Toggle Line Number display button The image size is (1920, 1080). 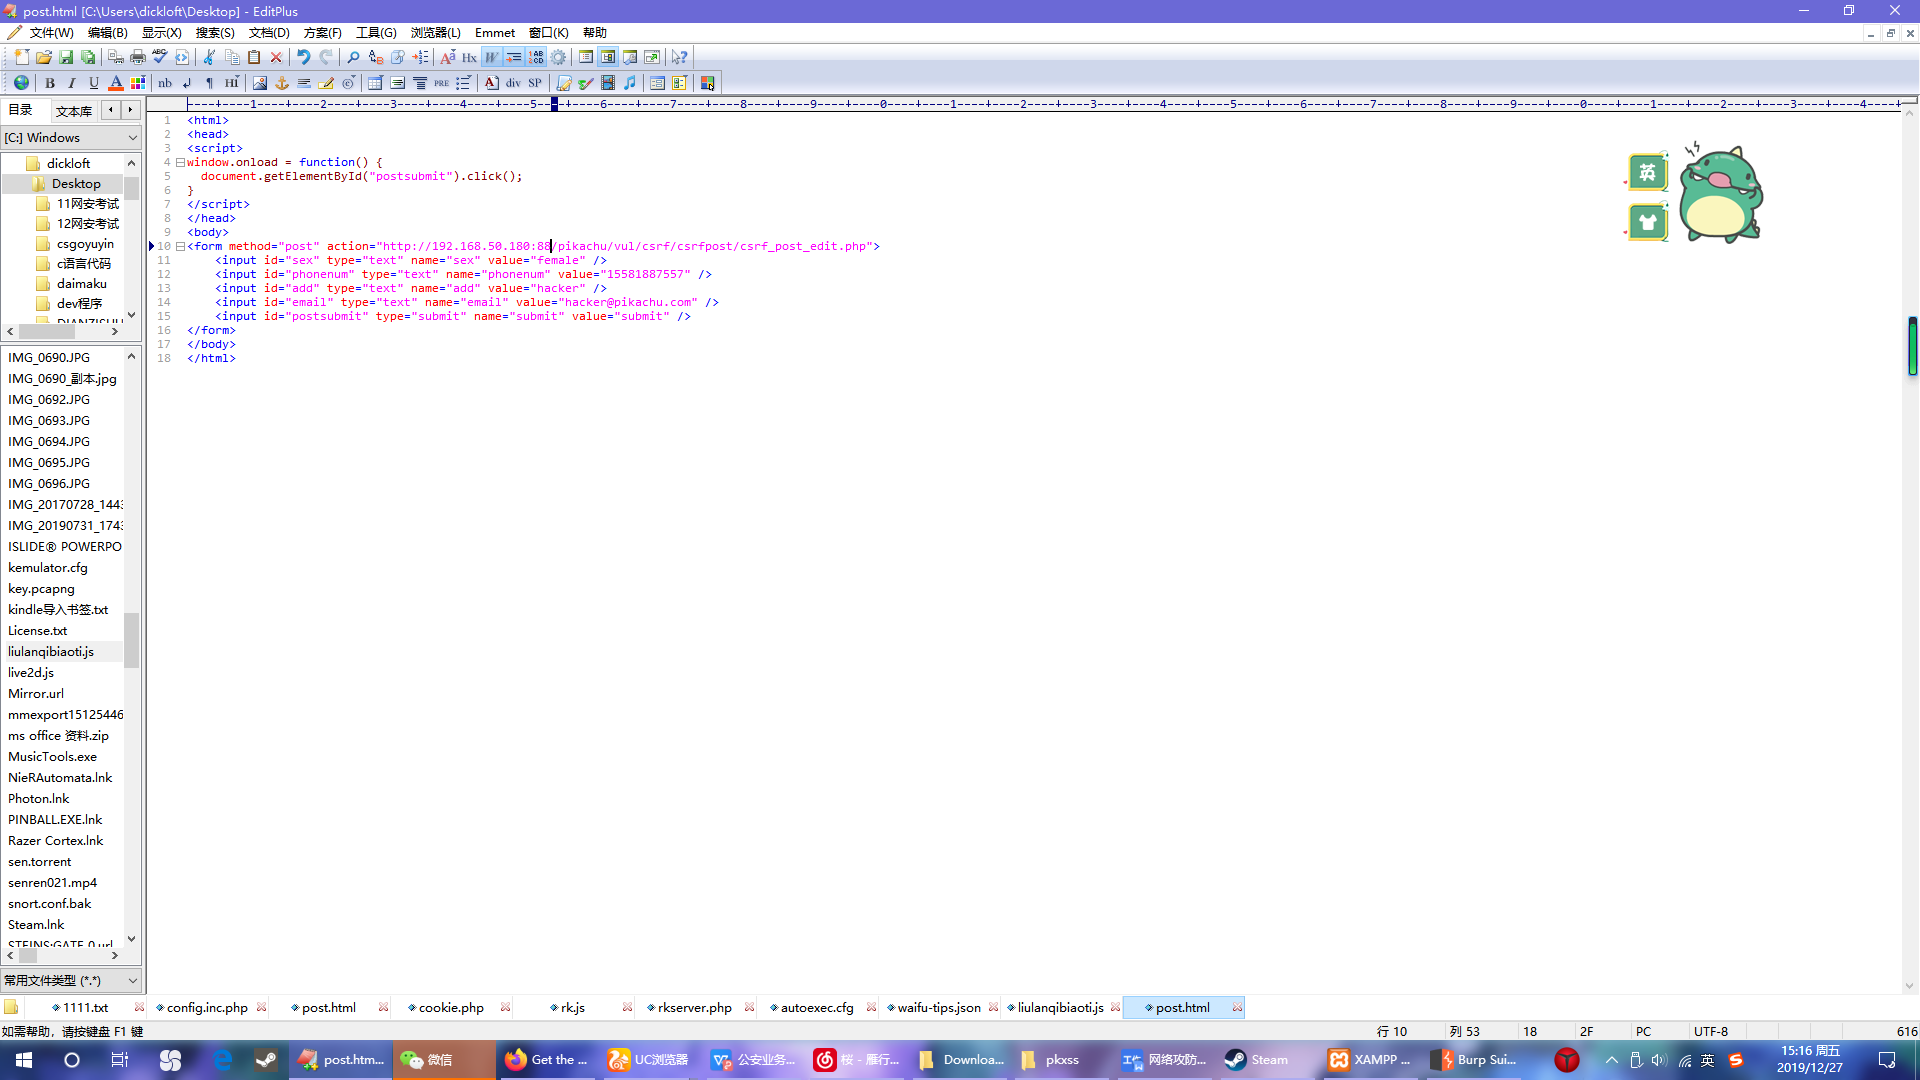point(536,57)
